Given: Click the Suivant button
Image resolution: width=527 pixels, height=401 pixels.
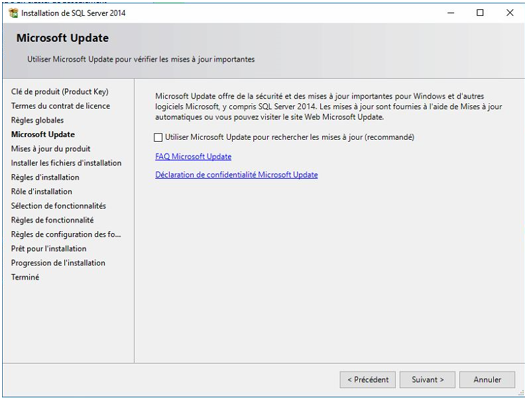Looking at the screenshot, I should coord(428,379).
